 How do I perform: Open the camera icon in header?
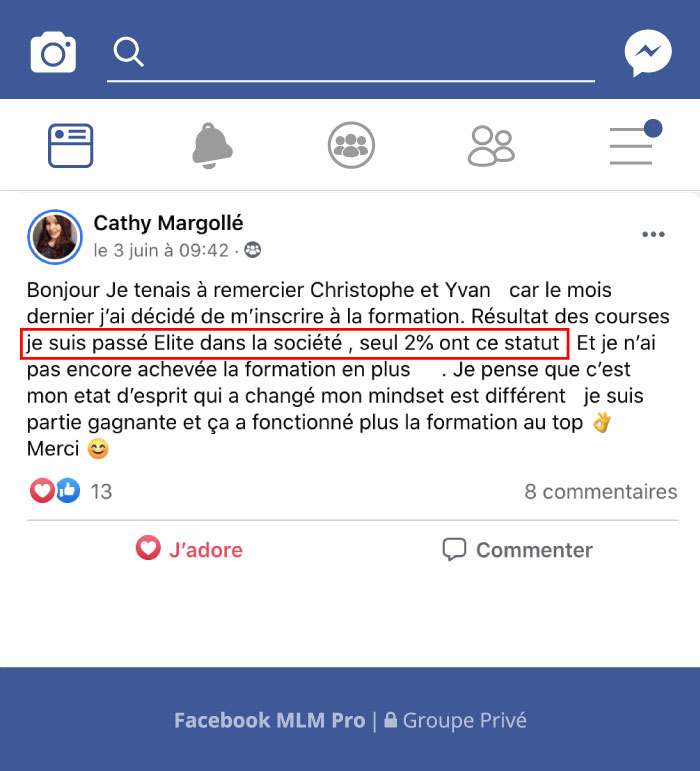(x=53, y=52)
